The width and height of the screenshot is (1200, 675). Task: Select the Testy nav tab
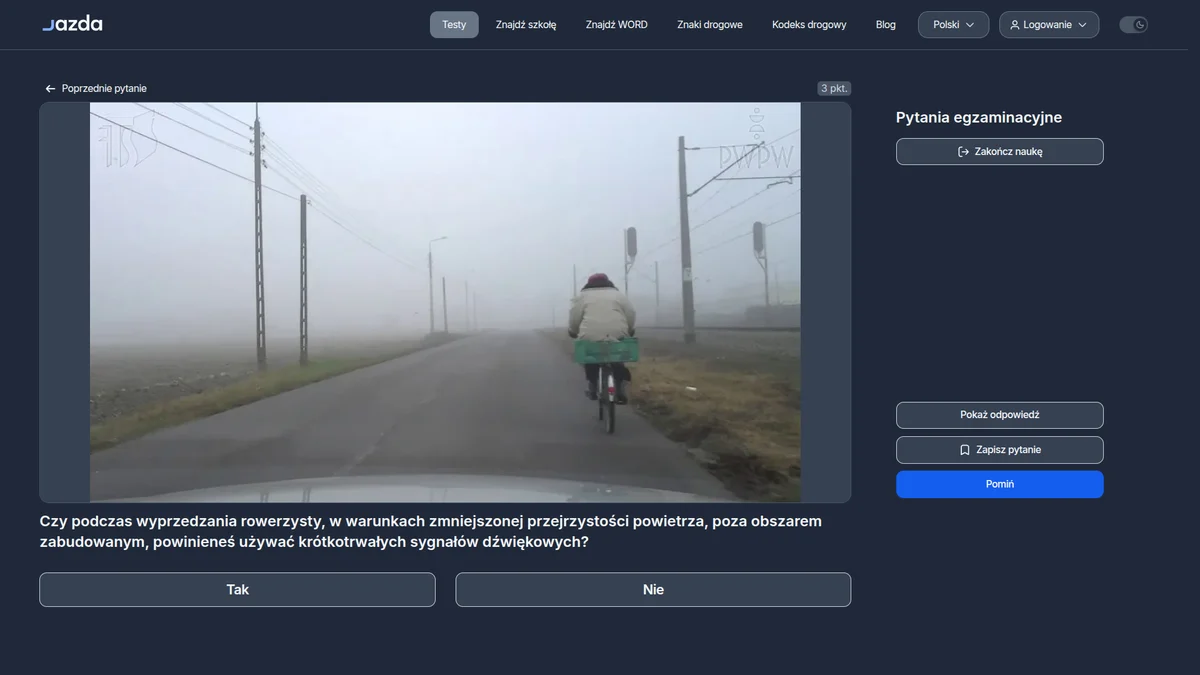coord(454,24)
